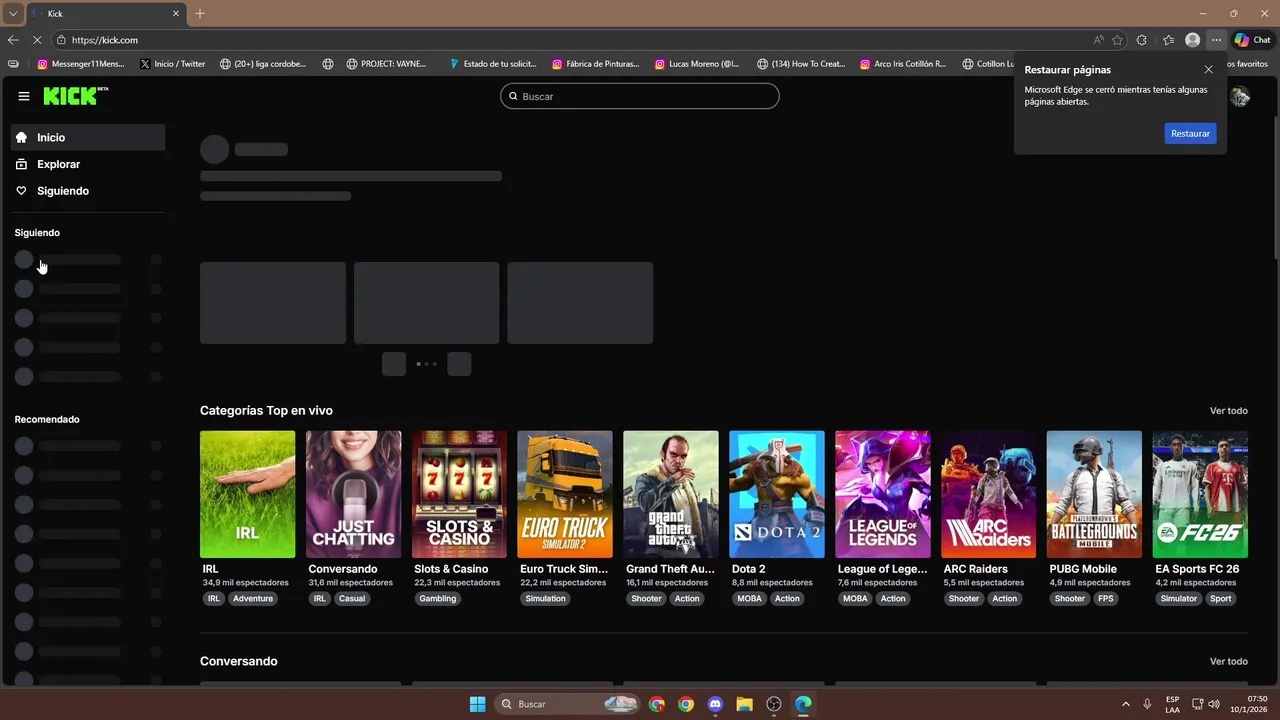
Task: Select the Kick browser tab
Action: (106, 13)
